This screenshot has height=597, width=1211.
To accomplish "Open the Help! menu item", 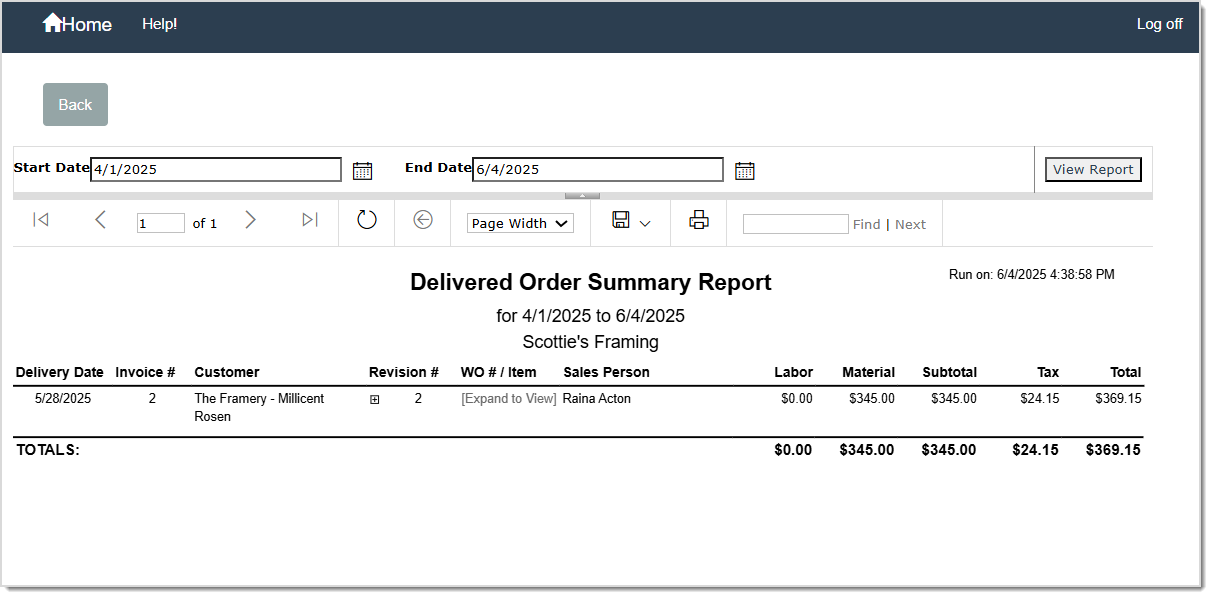I will coord(159,23).
